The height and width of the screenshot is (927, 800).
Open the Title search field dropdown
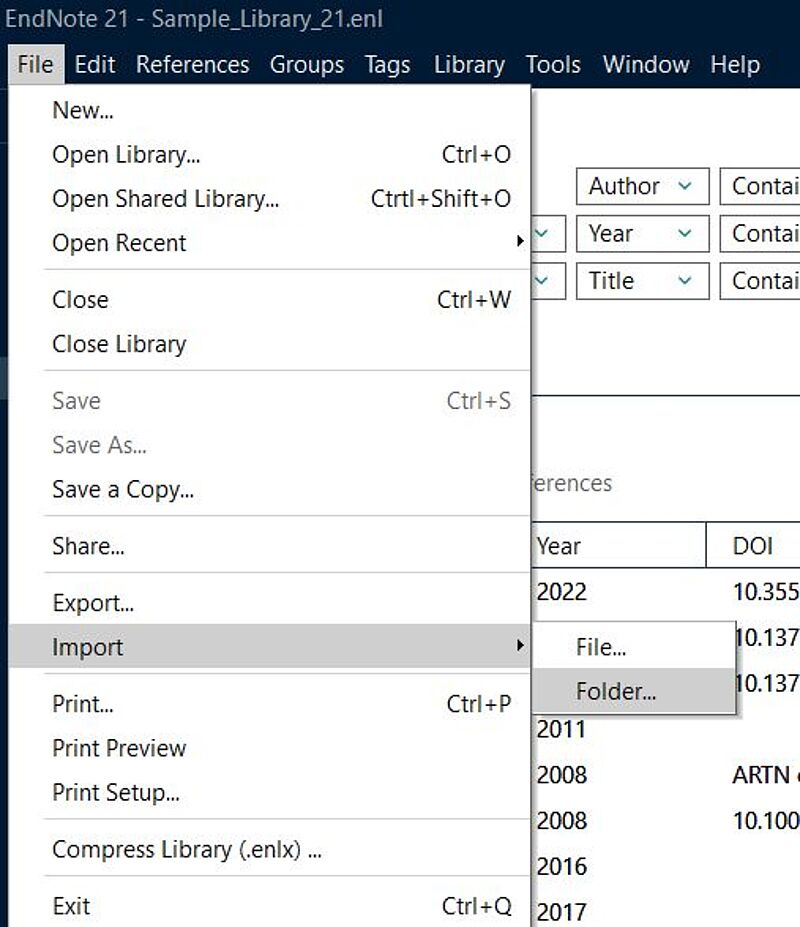tap(643, 281)
